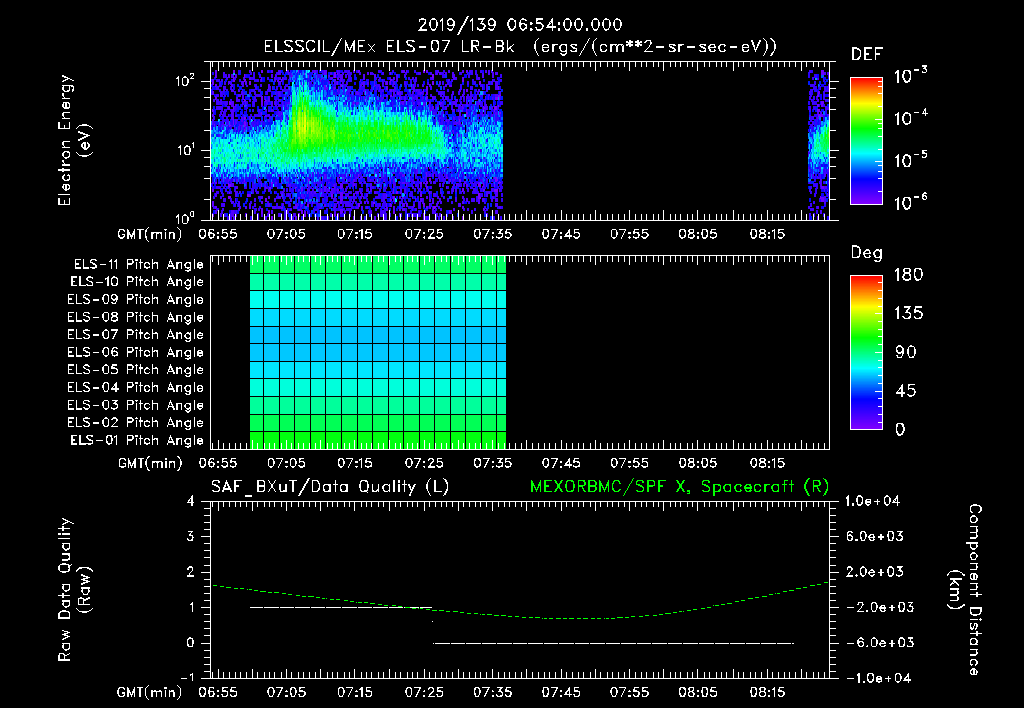Click the green MEXORBMC/SPF X, Spacecraft (R) label

point(679,487)
